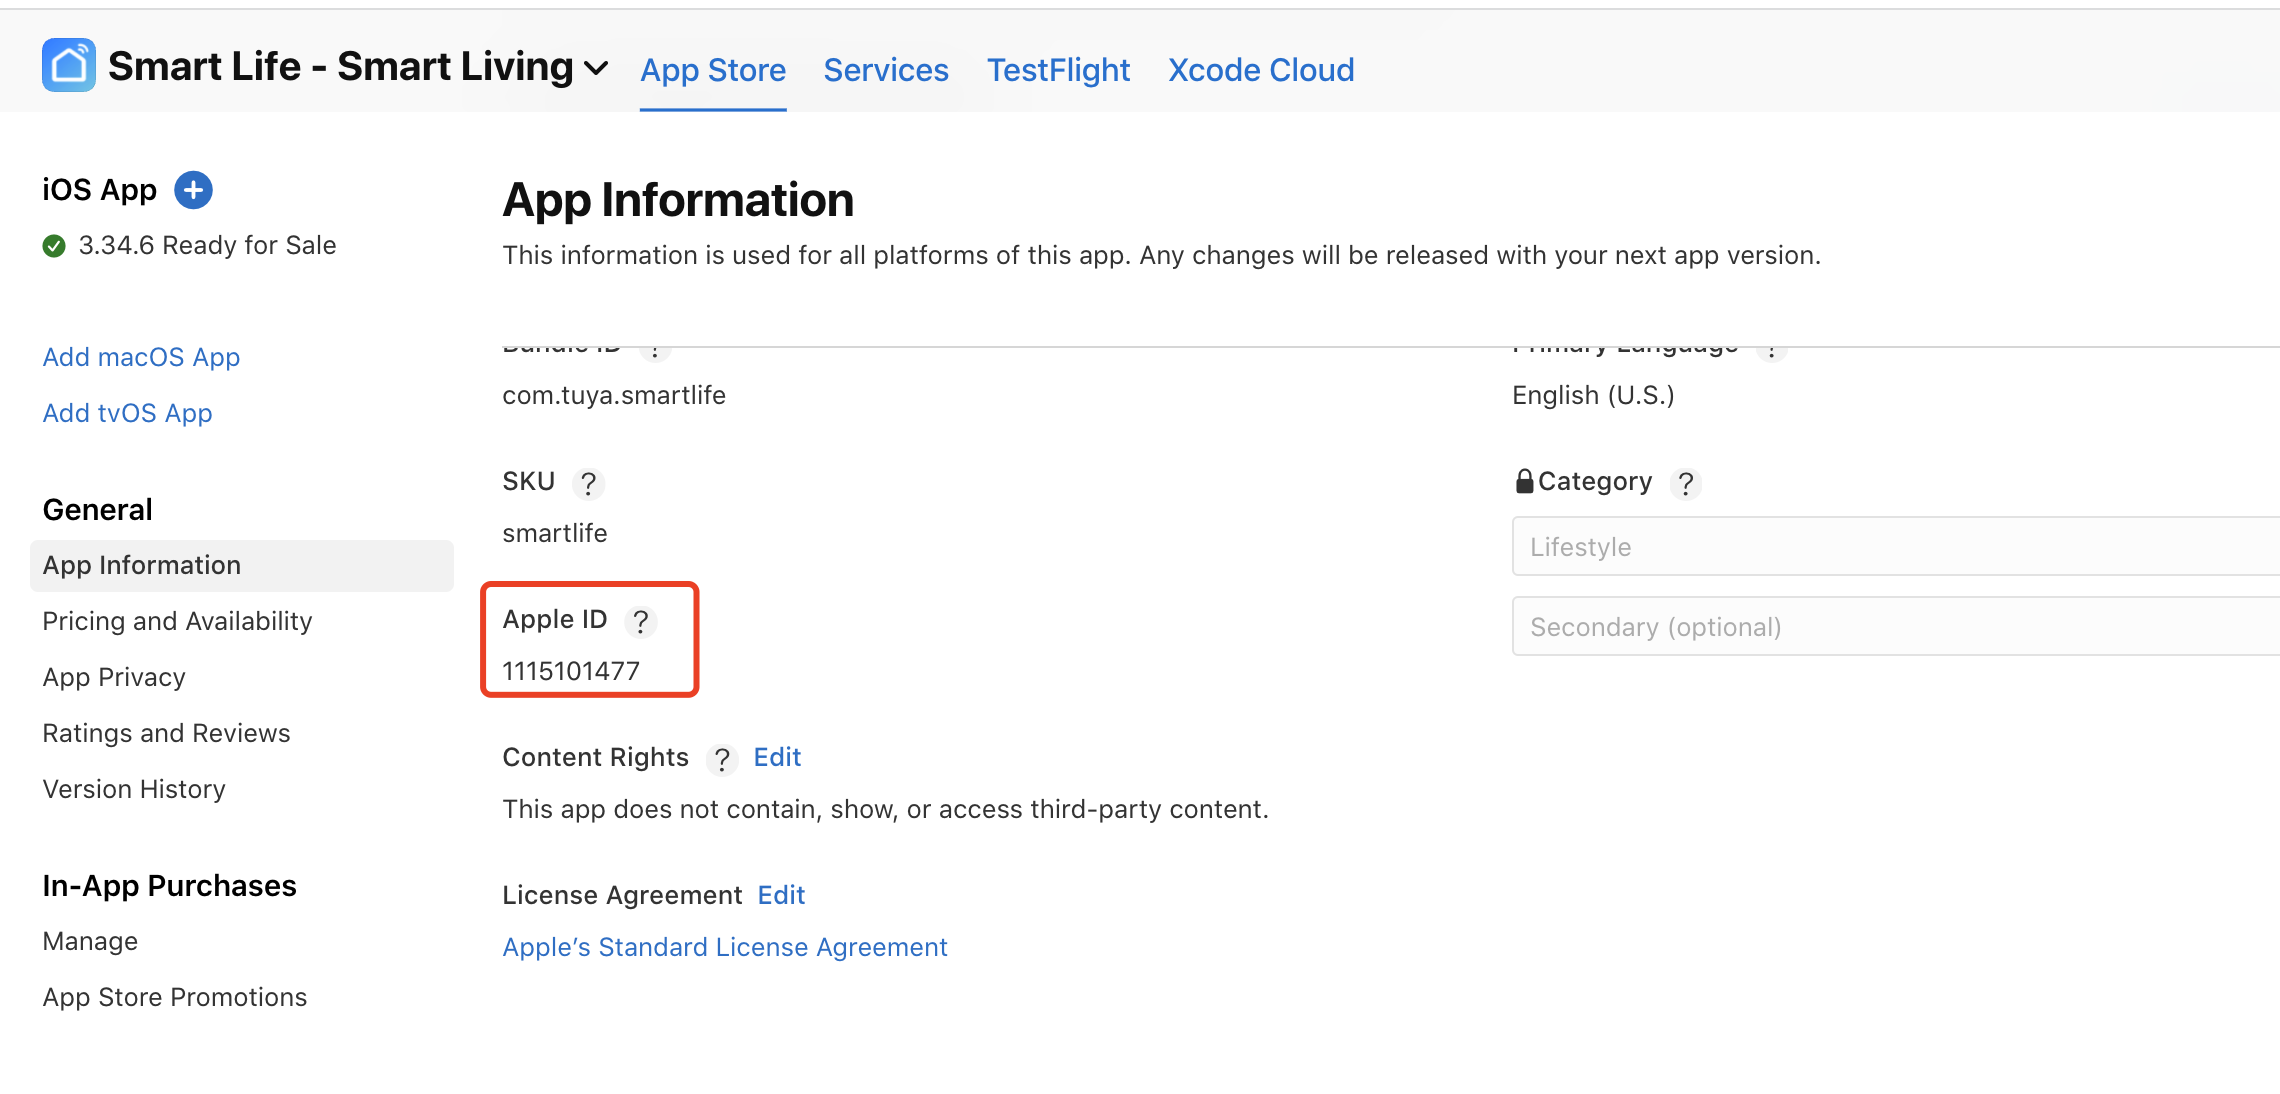Open Apple's Standard License Agreement link
This screenshot has width=2280, height=1094.
pos(725,948)
